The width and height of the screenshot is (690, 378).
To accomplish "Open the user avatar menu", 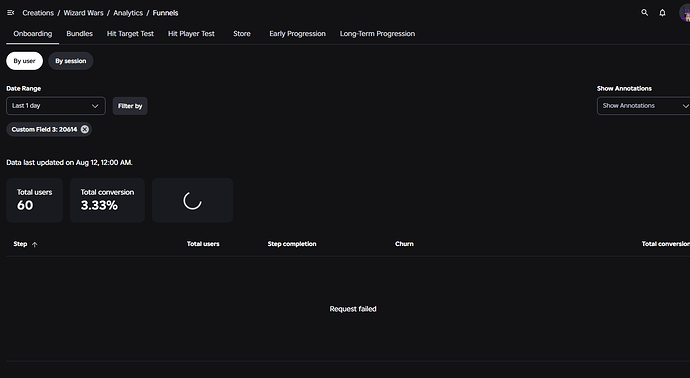I will click(685, 13).
